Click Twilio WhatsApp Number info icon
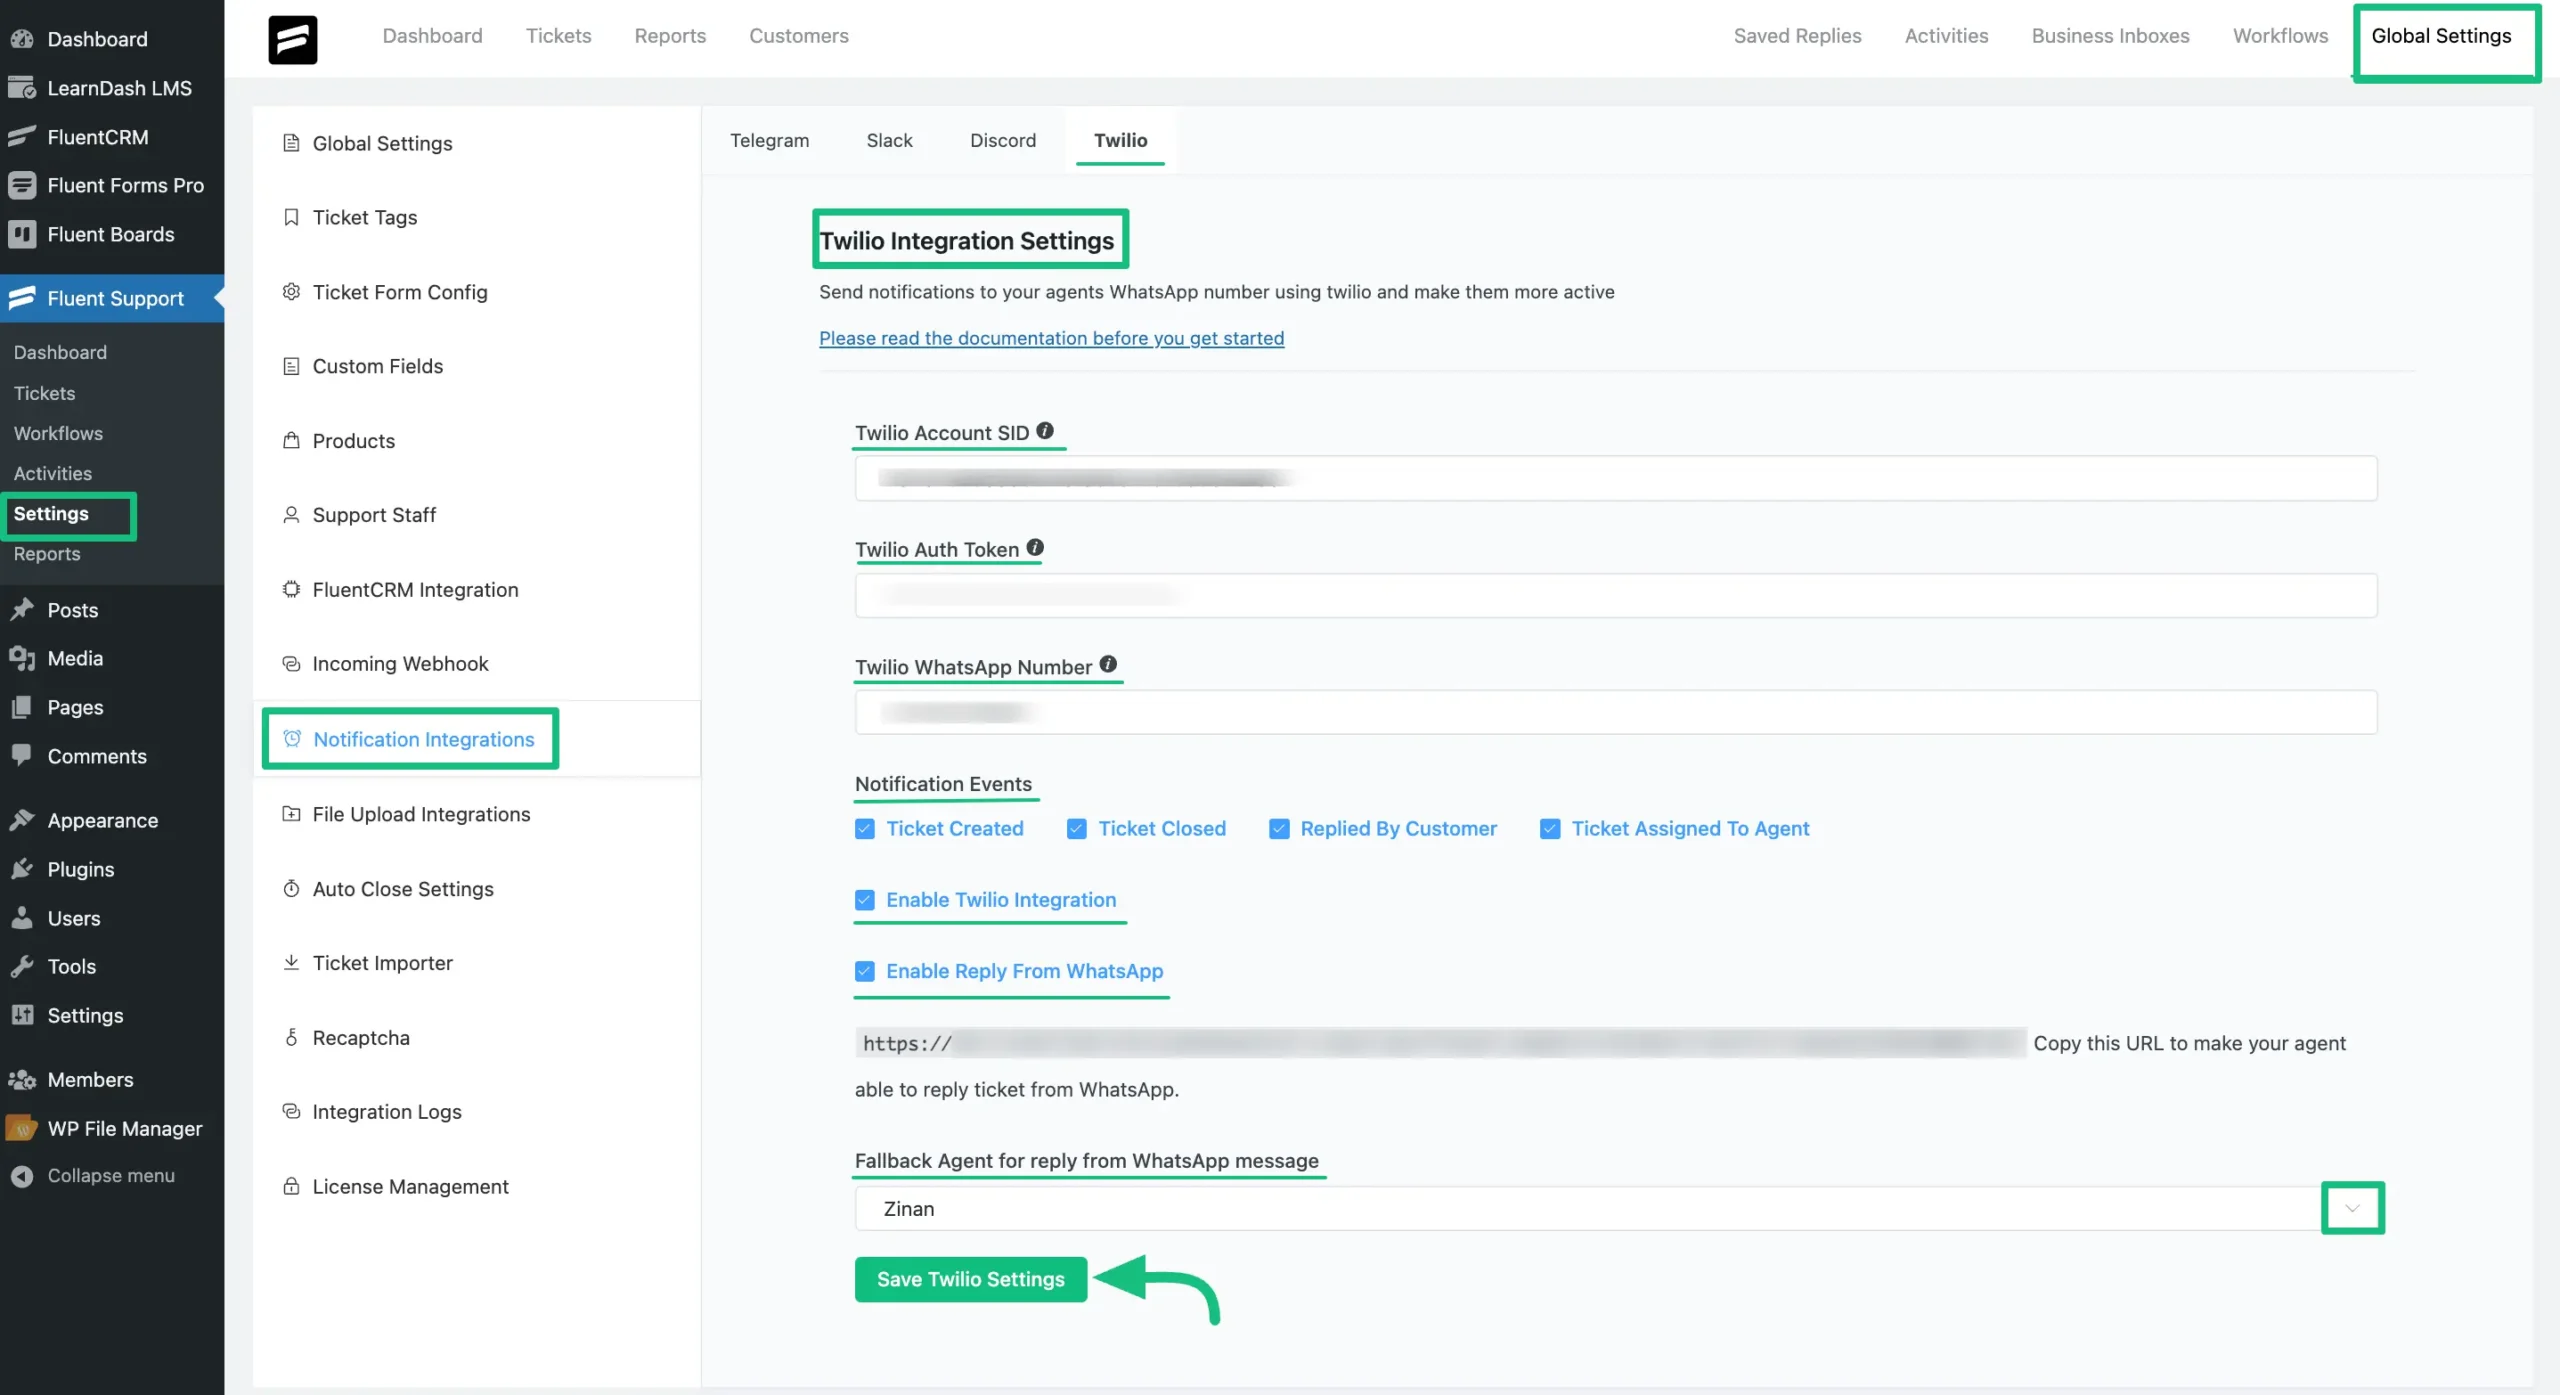The width and height of the screenshot is (2560, 1395). tap(1108, 664)
